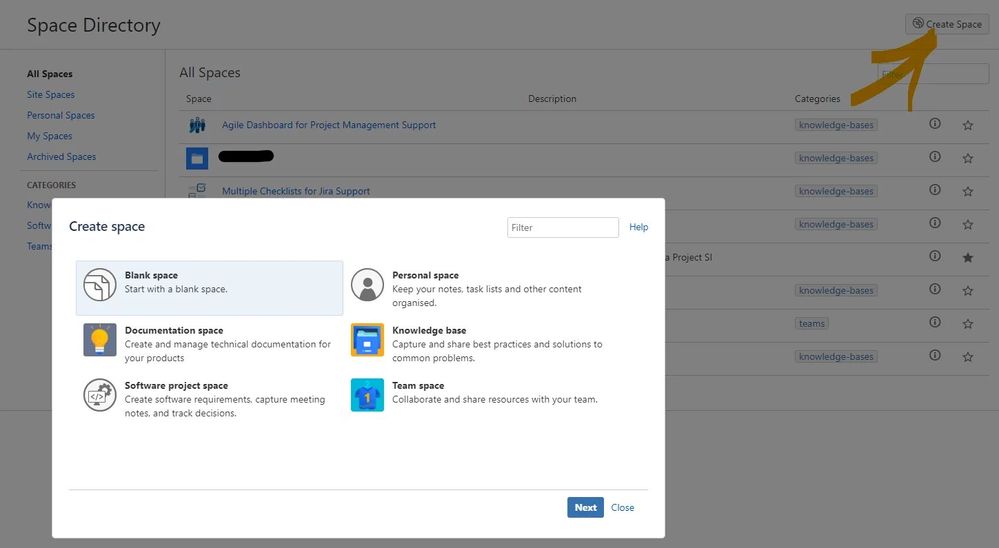This screenshot has height=548, width=999.
Task: Favourite the Agile Dashboard space star
Action: pos(968,126)
